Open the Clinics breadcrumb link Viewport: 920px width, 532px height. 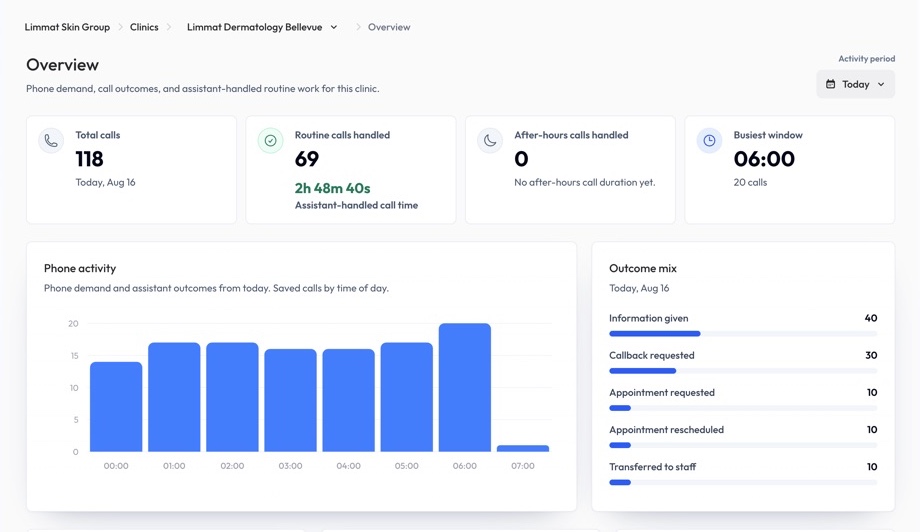[144, 27]
